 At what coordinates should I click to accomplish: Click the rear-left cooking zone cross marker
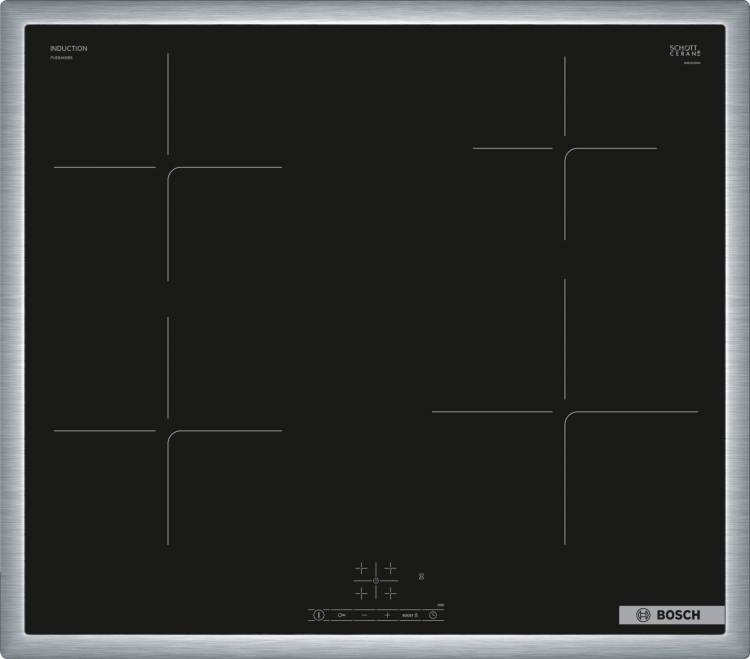point(168,167)
